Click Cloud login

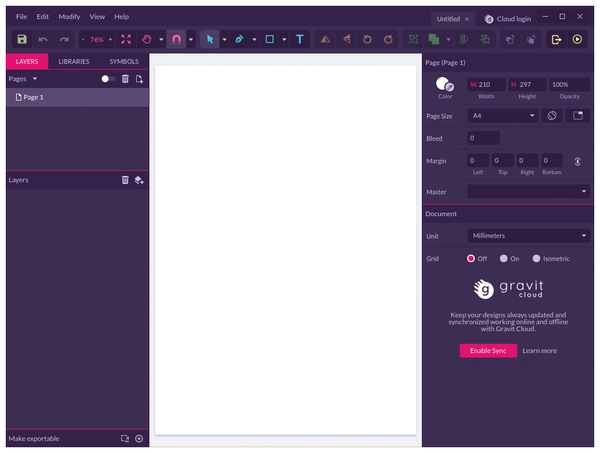507,19
